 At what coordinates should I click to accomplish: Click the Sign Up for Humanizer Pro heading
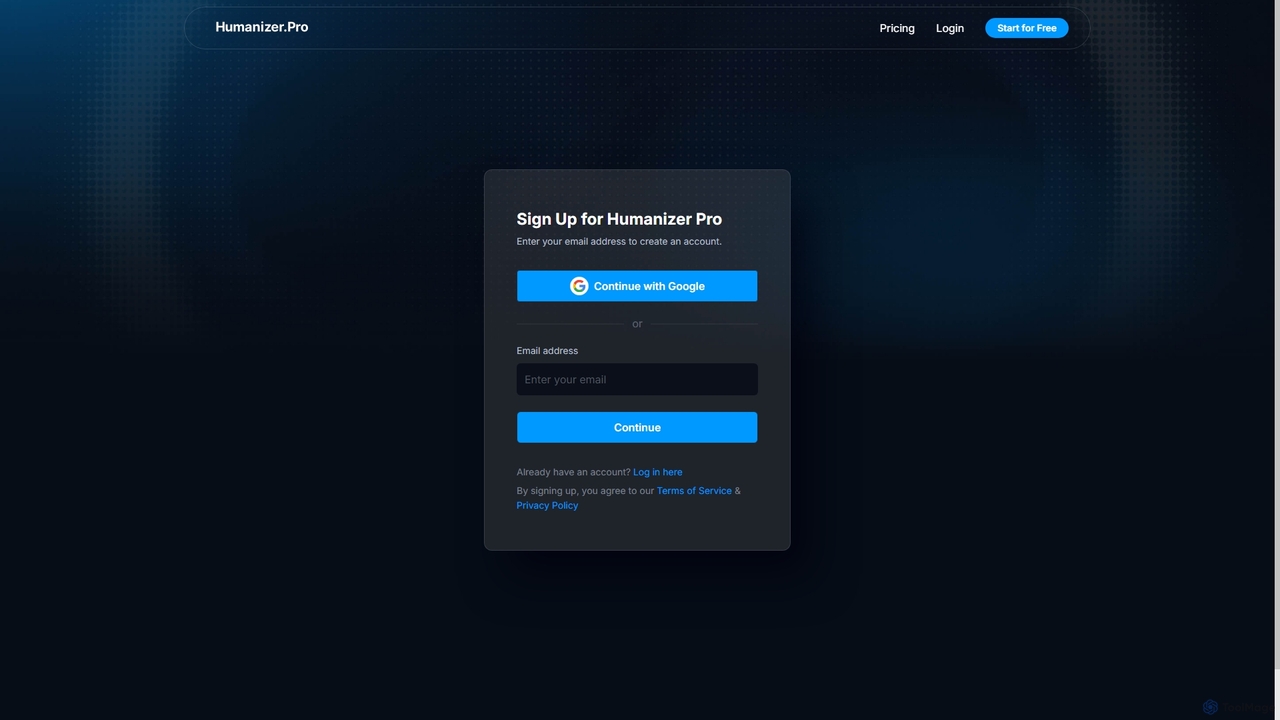pos(619,219)
